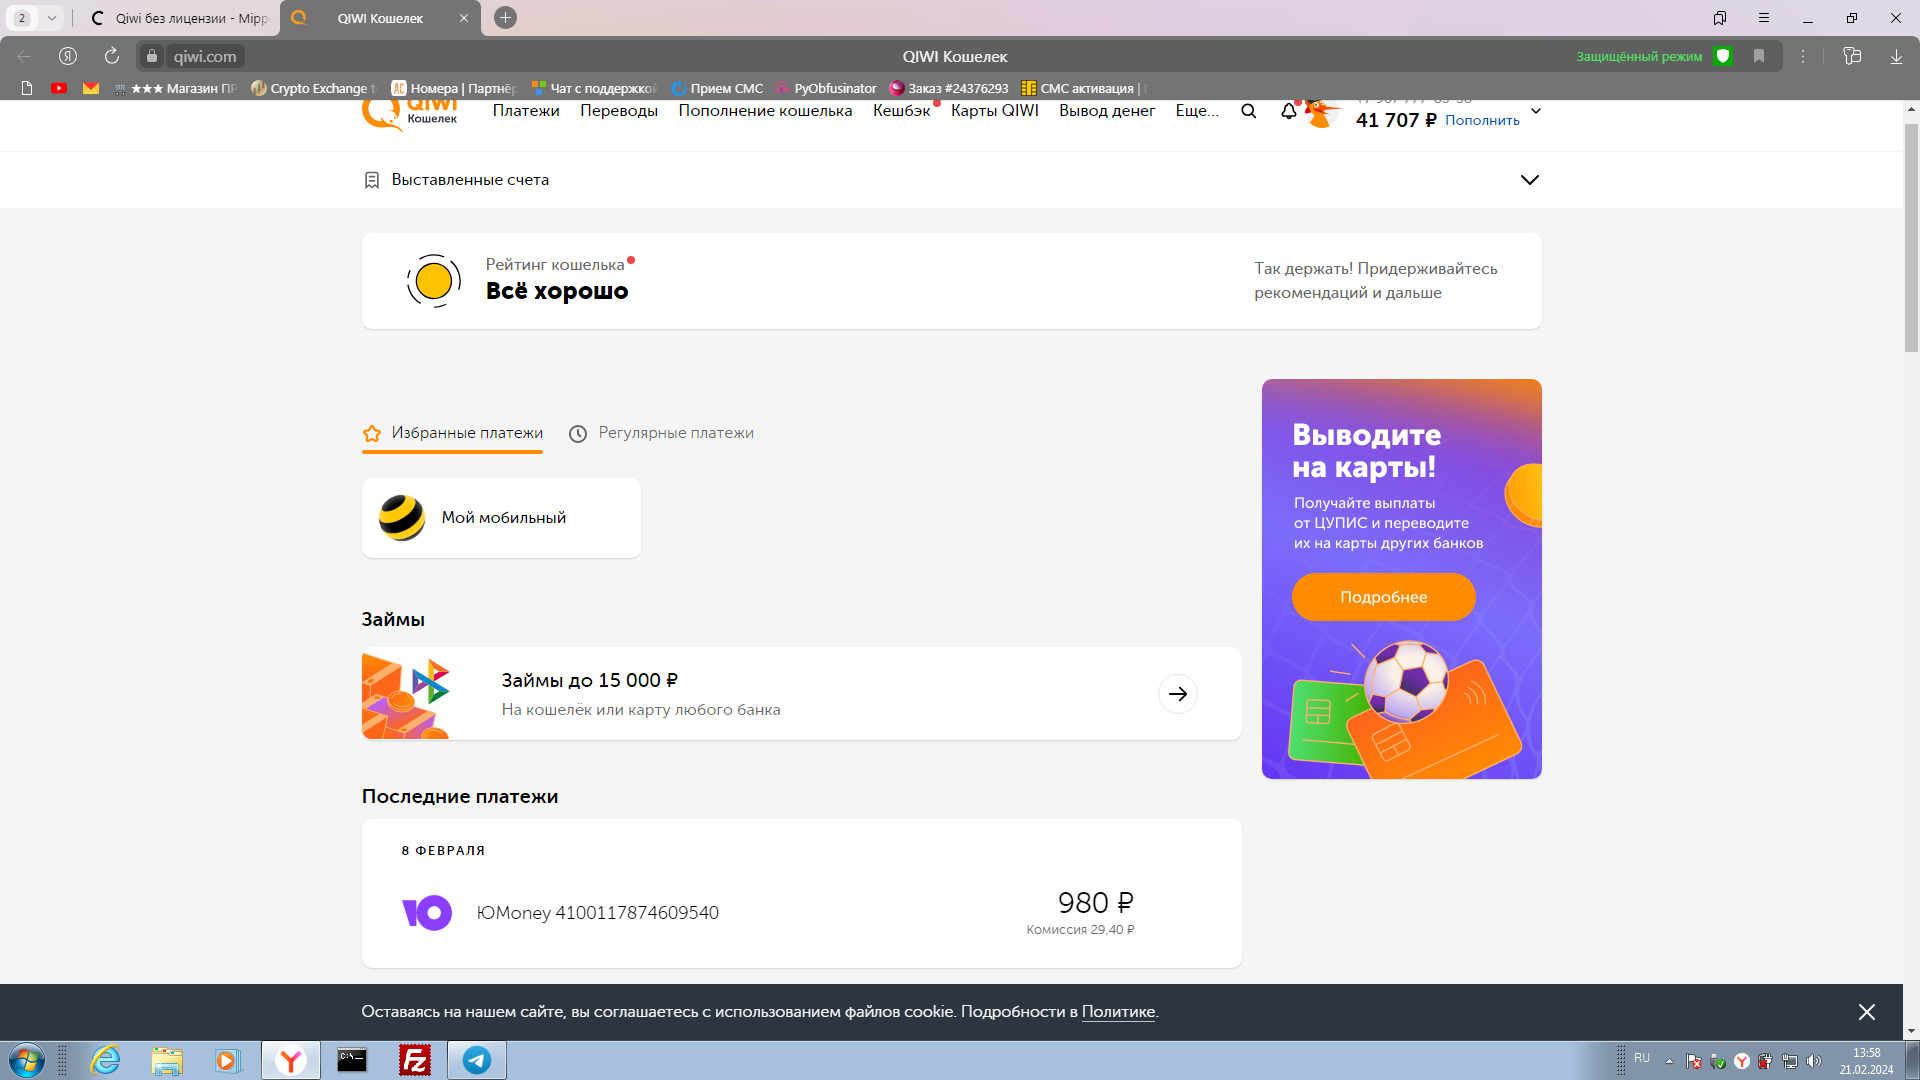
Task: Click the Пополнить link
Action: click(x=1482, y=120)
